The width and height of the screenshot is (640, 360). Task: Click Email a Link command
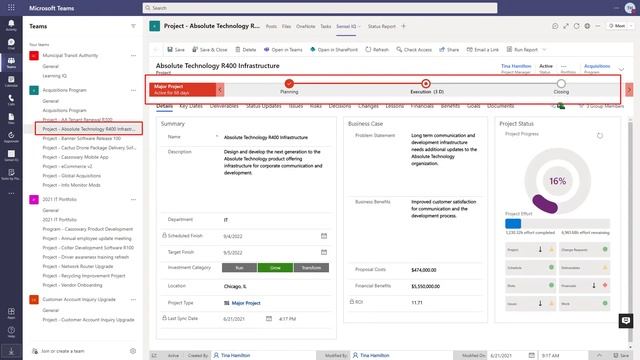[483, 49]
